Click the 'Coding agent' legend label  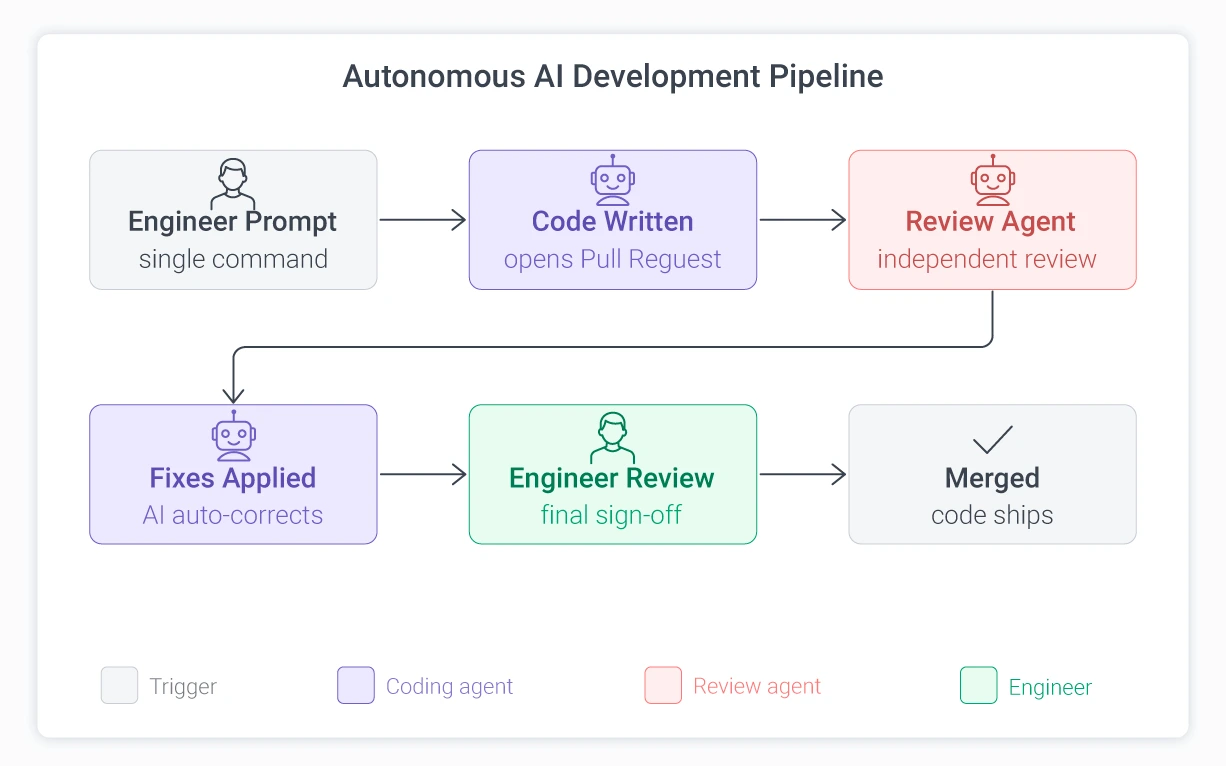click(x=449, y=687)
